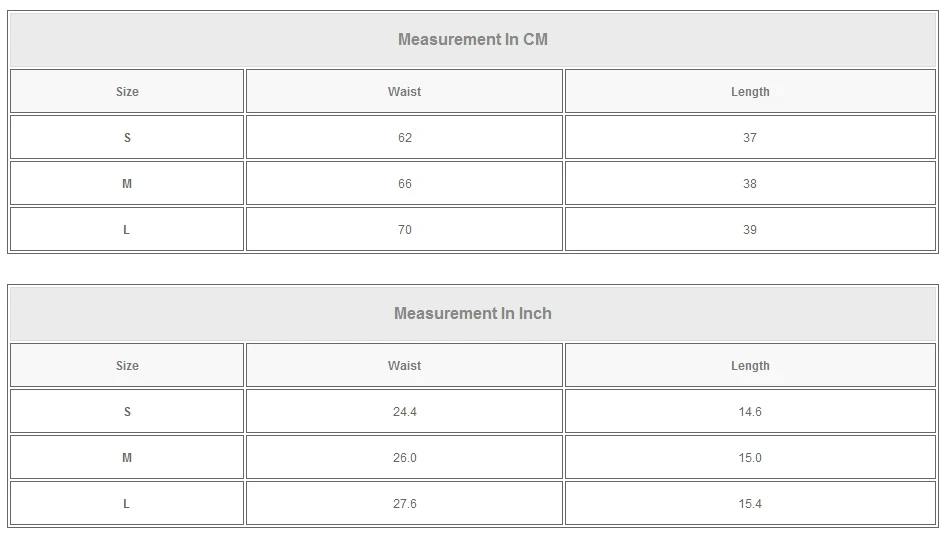Click the 24.4 inch waist cell
Viewport: 945px width, 538px height.
click(x=404, y=412)
